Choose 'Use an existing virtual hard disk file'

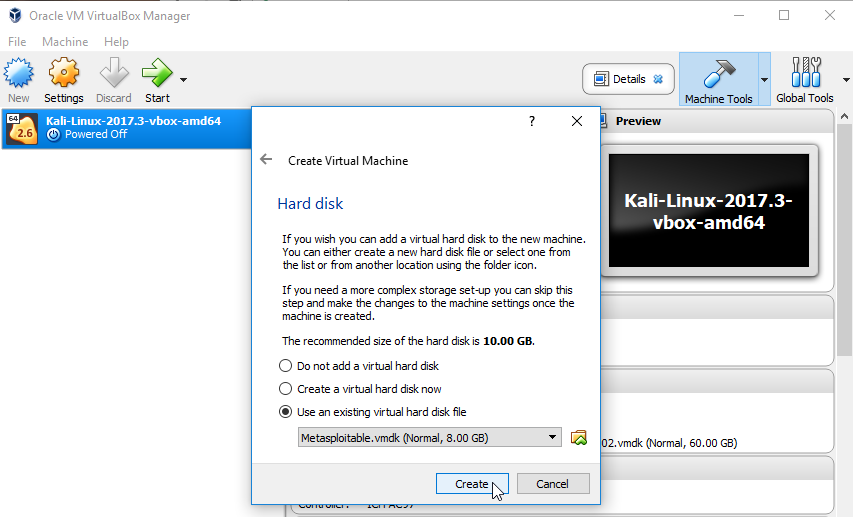286,412
